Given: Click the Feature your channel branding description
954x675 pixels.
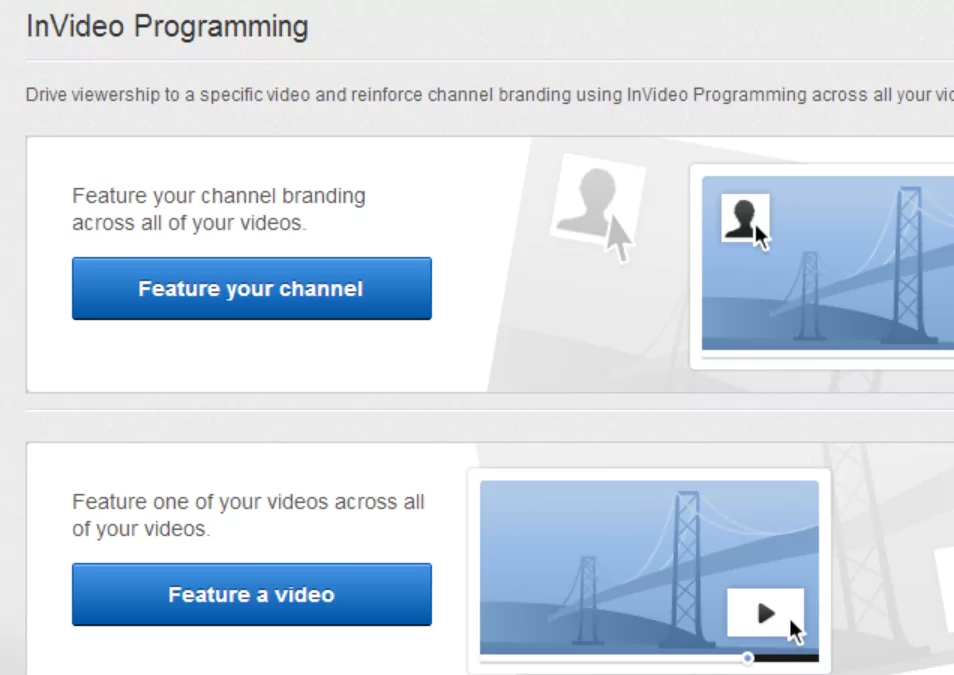Looking at the screenshot, I should click(218, 209).
